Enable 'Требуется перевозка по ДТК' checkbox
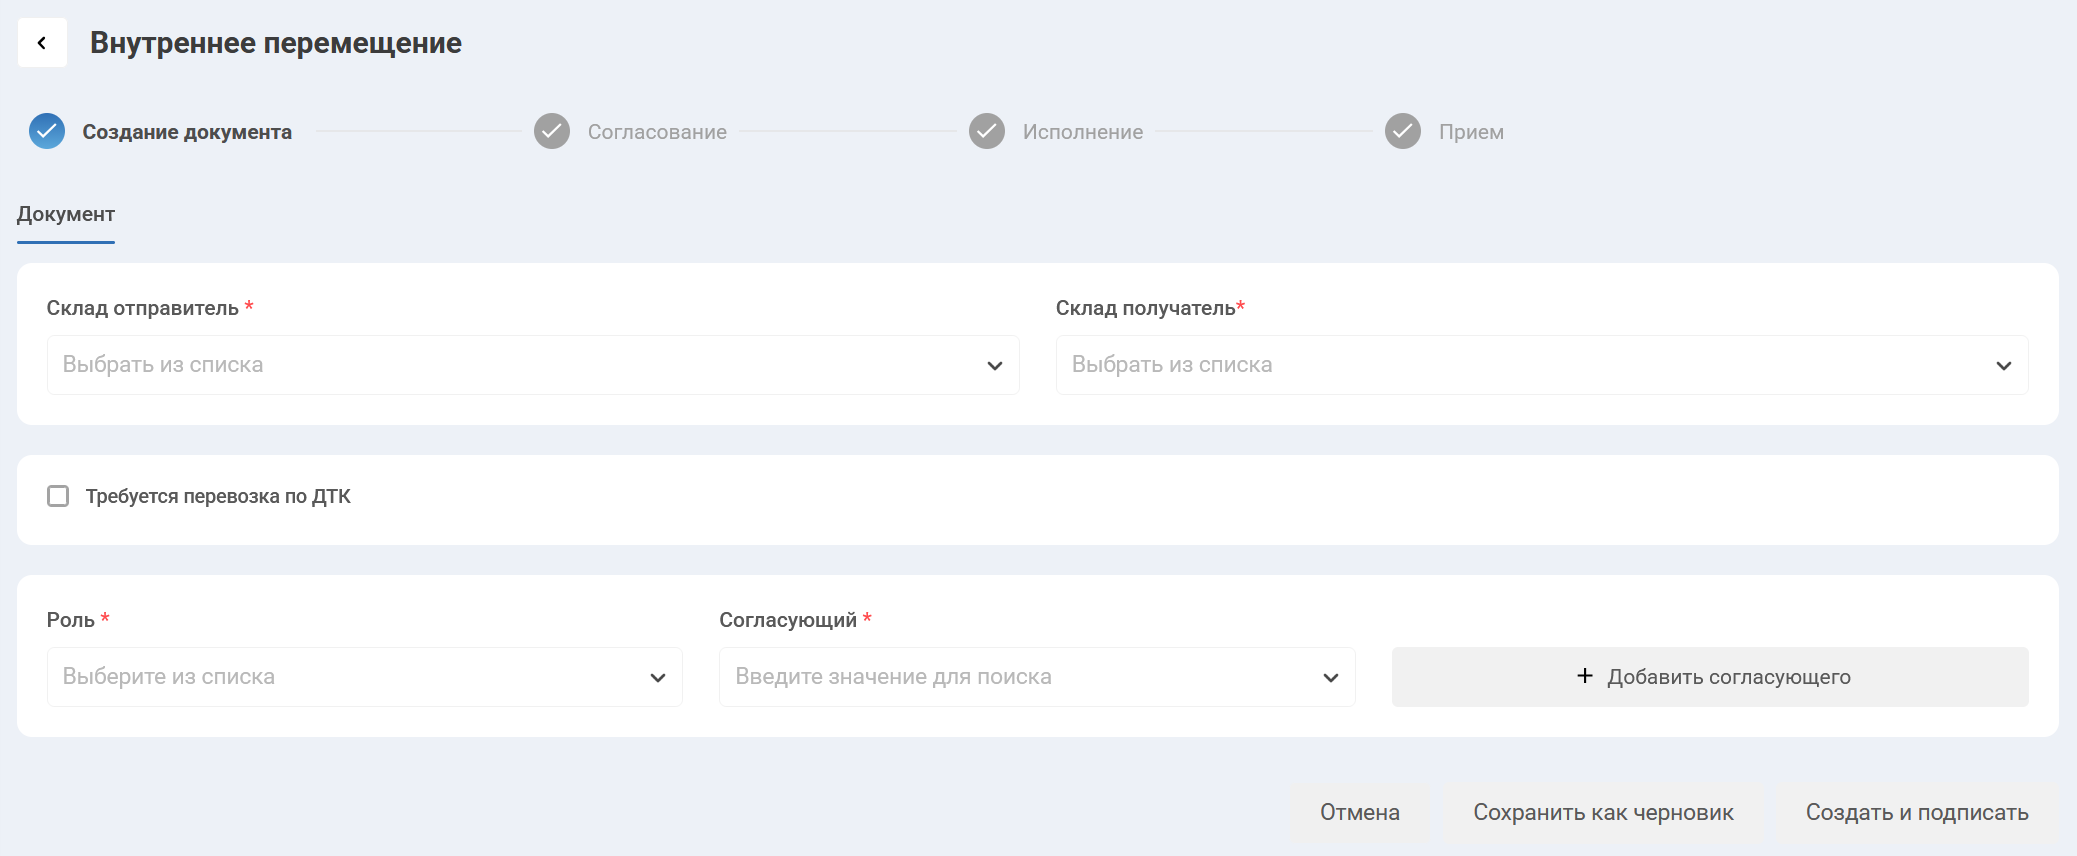Viewport: 2077px width, 856px height. (58, 496)
